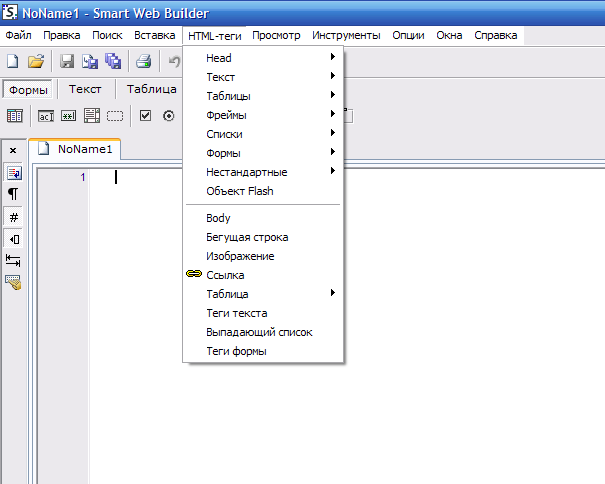
Task: Insert a radio button element icon
Action: pos(169,116)
